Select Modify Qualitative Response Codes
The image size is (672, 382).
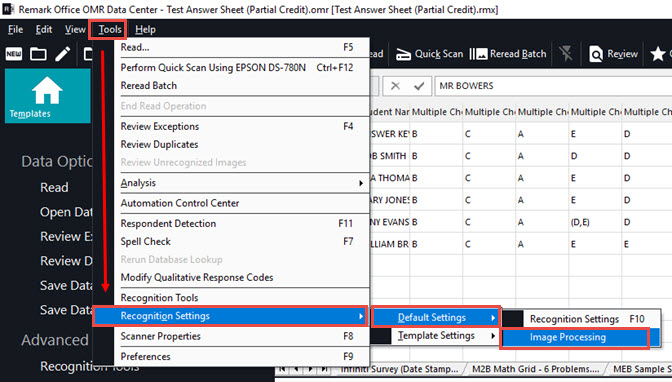click(241, 277)
